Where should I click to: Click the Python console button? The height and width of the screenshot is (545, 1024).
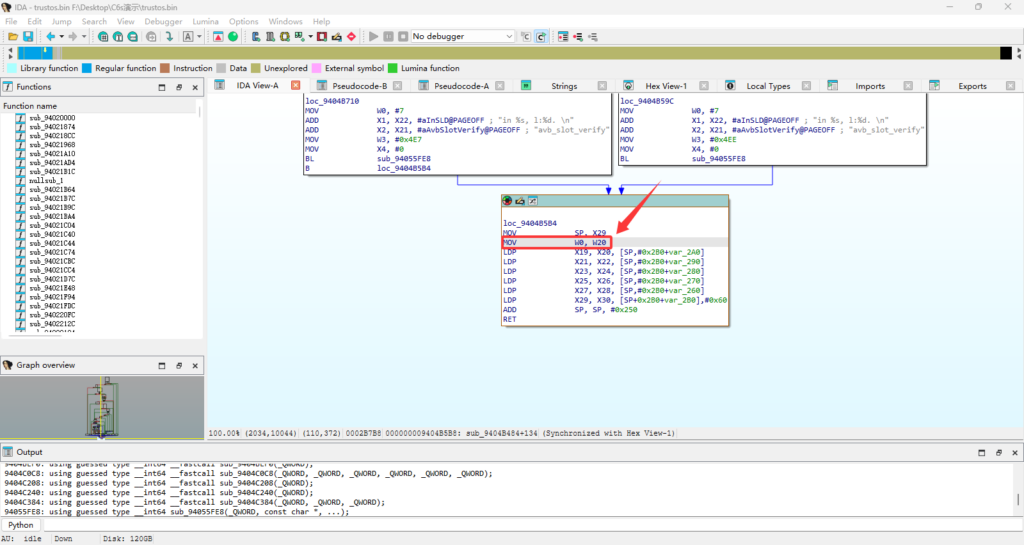click(x=20, y=524)
